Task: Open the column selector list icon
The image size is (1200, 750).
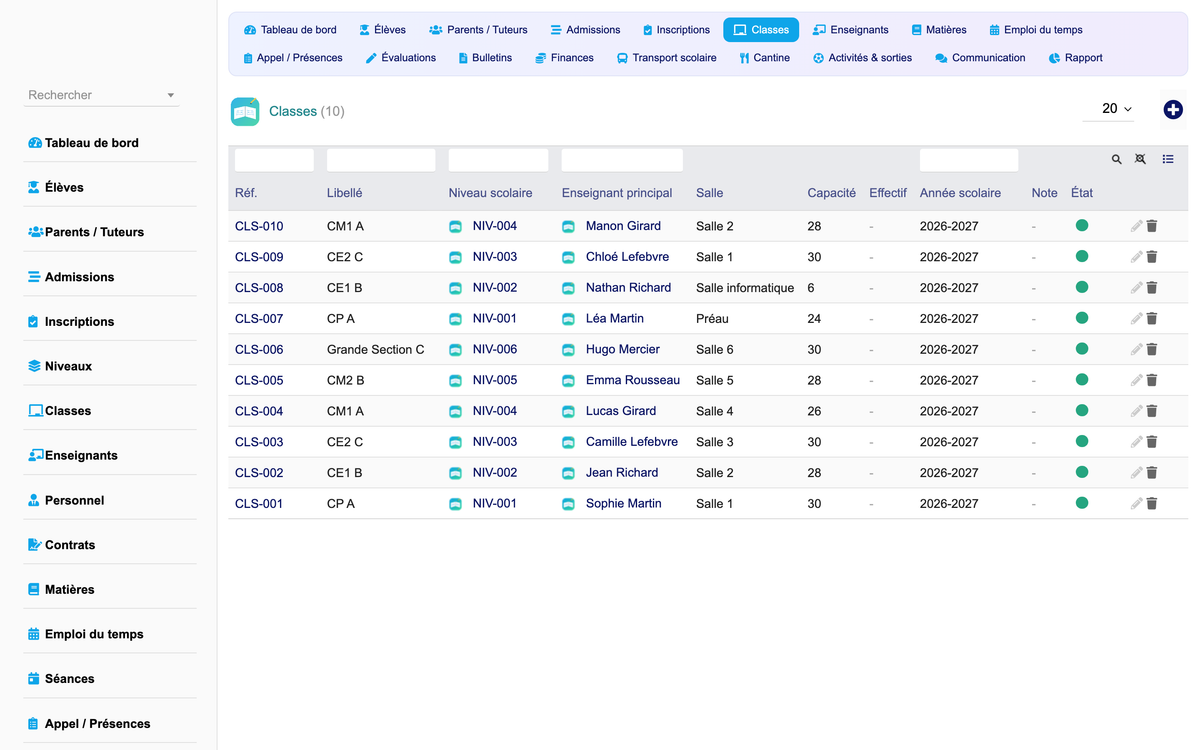Action: (1168, 159)
